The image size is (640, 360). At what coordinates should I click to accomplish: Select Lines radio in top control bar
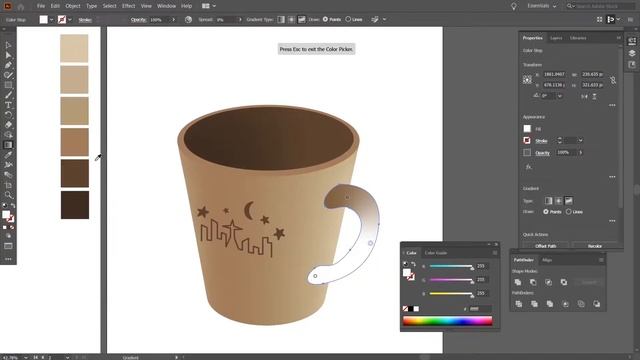[x=348, y=19]
